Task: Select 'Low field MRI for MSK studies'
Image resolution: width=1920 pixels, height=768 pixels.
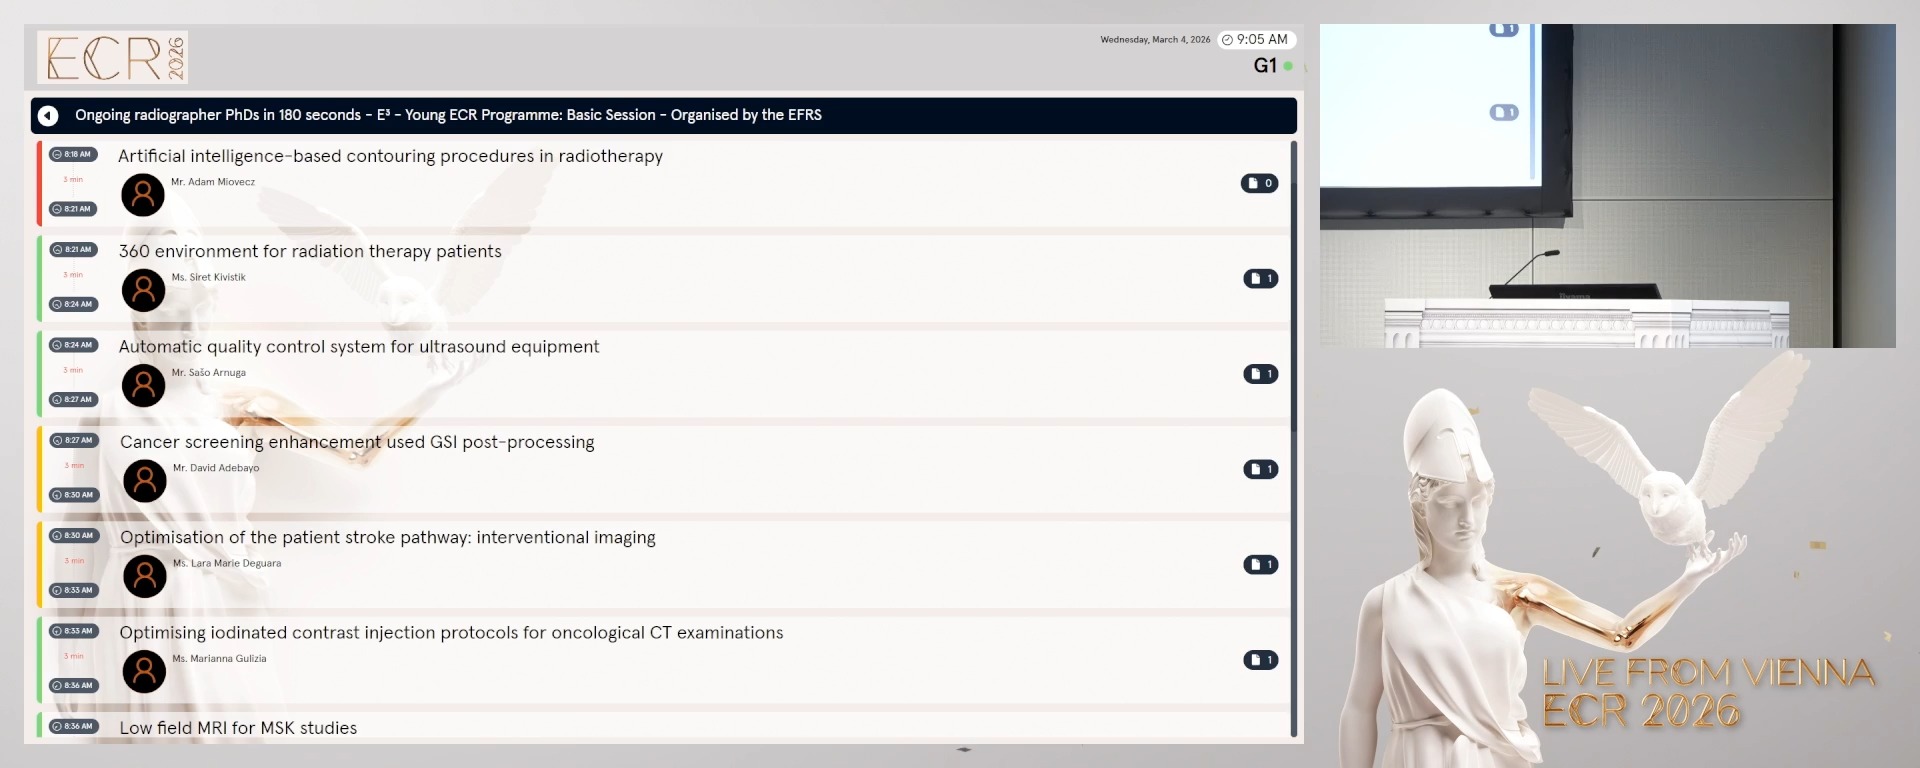Action: [238, 728]
